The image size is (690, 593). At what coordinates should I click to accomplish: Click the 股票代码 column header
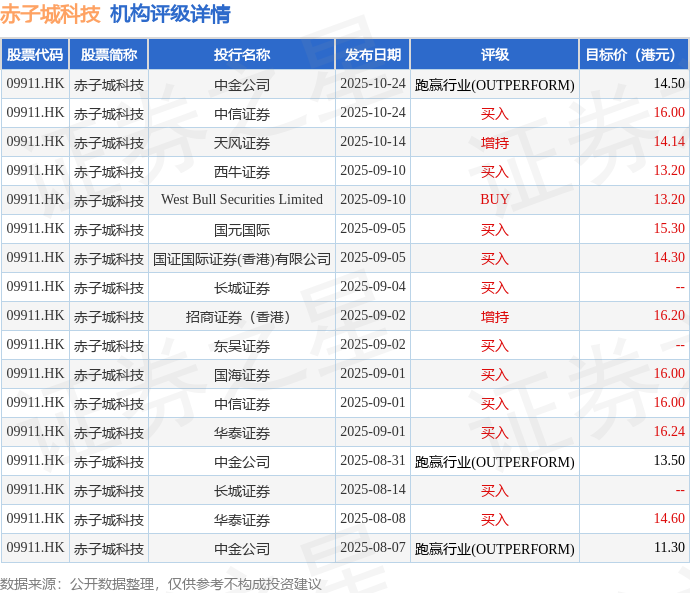pos(35,55)
